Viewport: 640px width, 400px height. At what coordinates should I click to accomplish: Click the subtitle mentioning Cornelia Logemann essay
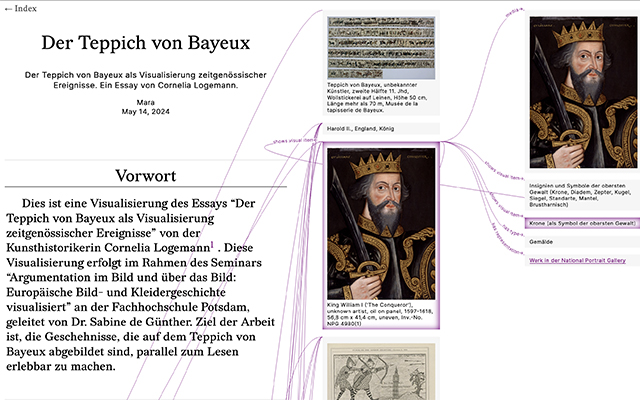click(146, 80)
